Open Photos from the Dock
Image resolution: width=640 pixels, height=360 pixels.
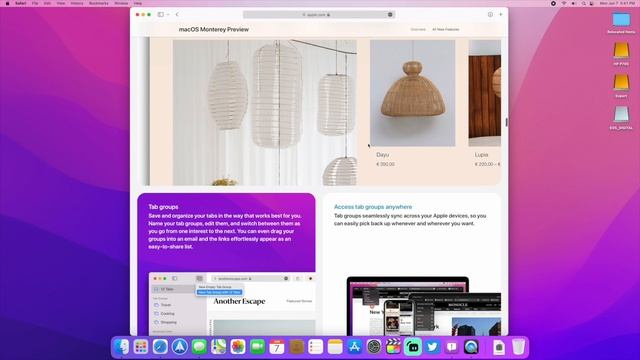[238, 347]
